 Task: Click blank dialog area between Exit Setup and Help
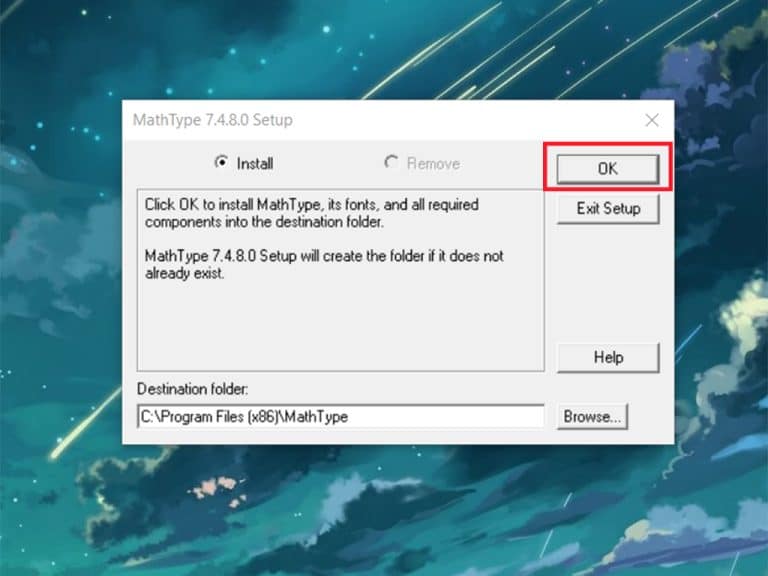(608, 283)
